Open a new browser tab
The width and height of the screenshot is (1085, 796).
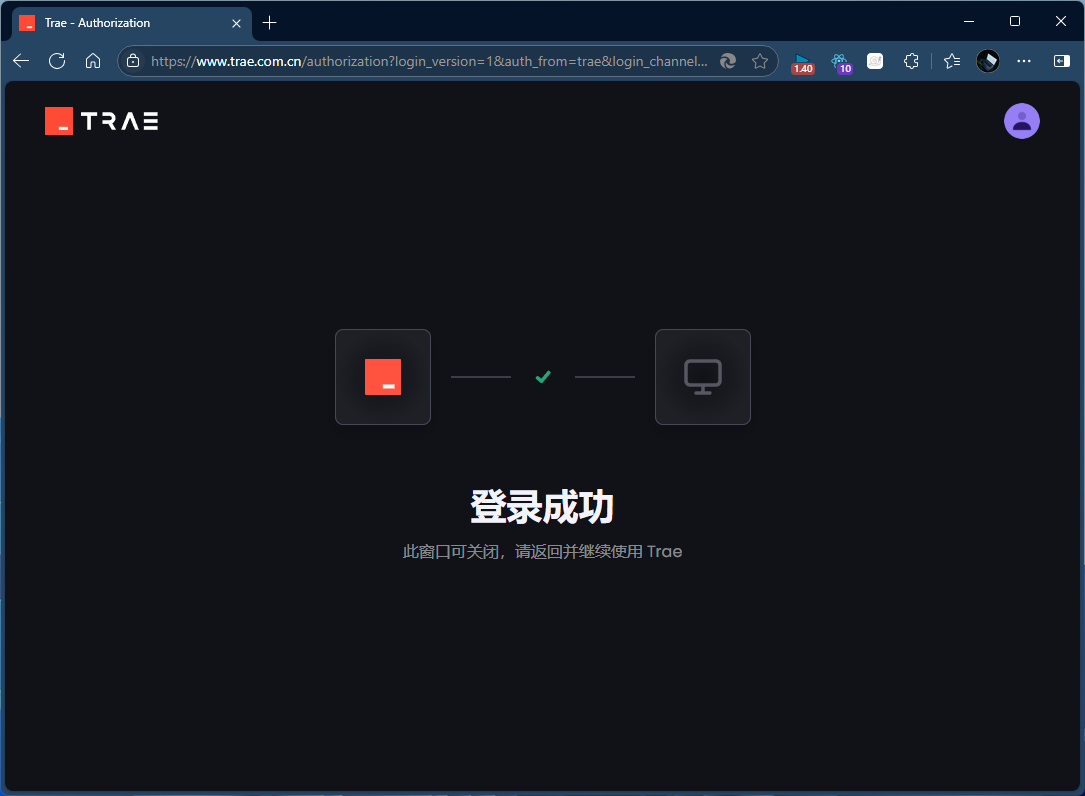tap(270, 23)
